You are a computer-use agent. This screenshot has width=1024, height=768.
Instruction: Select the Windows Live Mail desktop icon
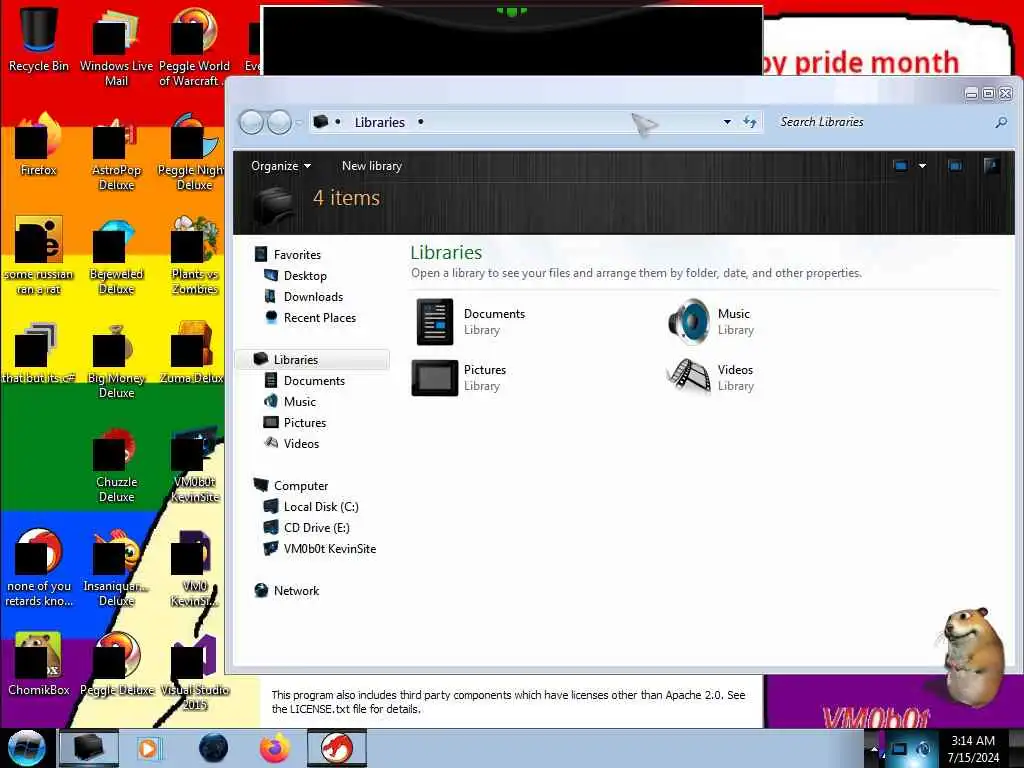click(116, 47)
